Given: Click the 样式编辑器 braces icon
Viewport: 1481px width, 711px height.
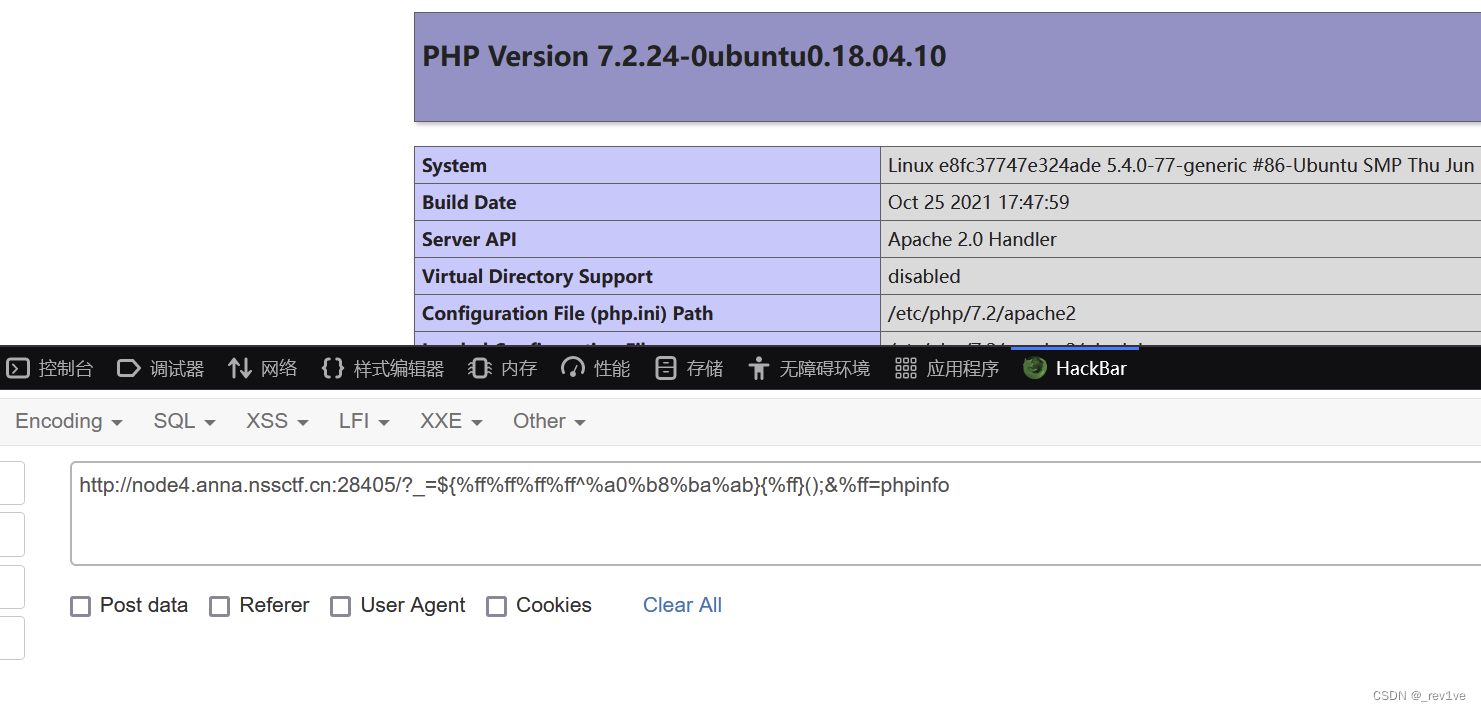Looking at the screenshot, I should click(333, 368).
